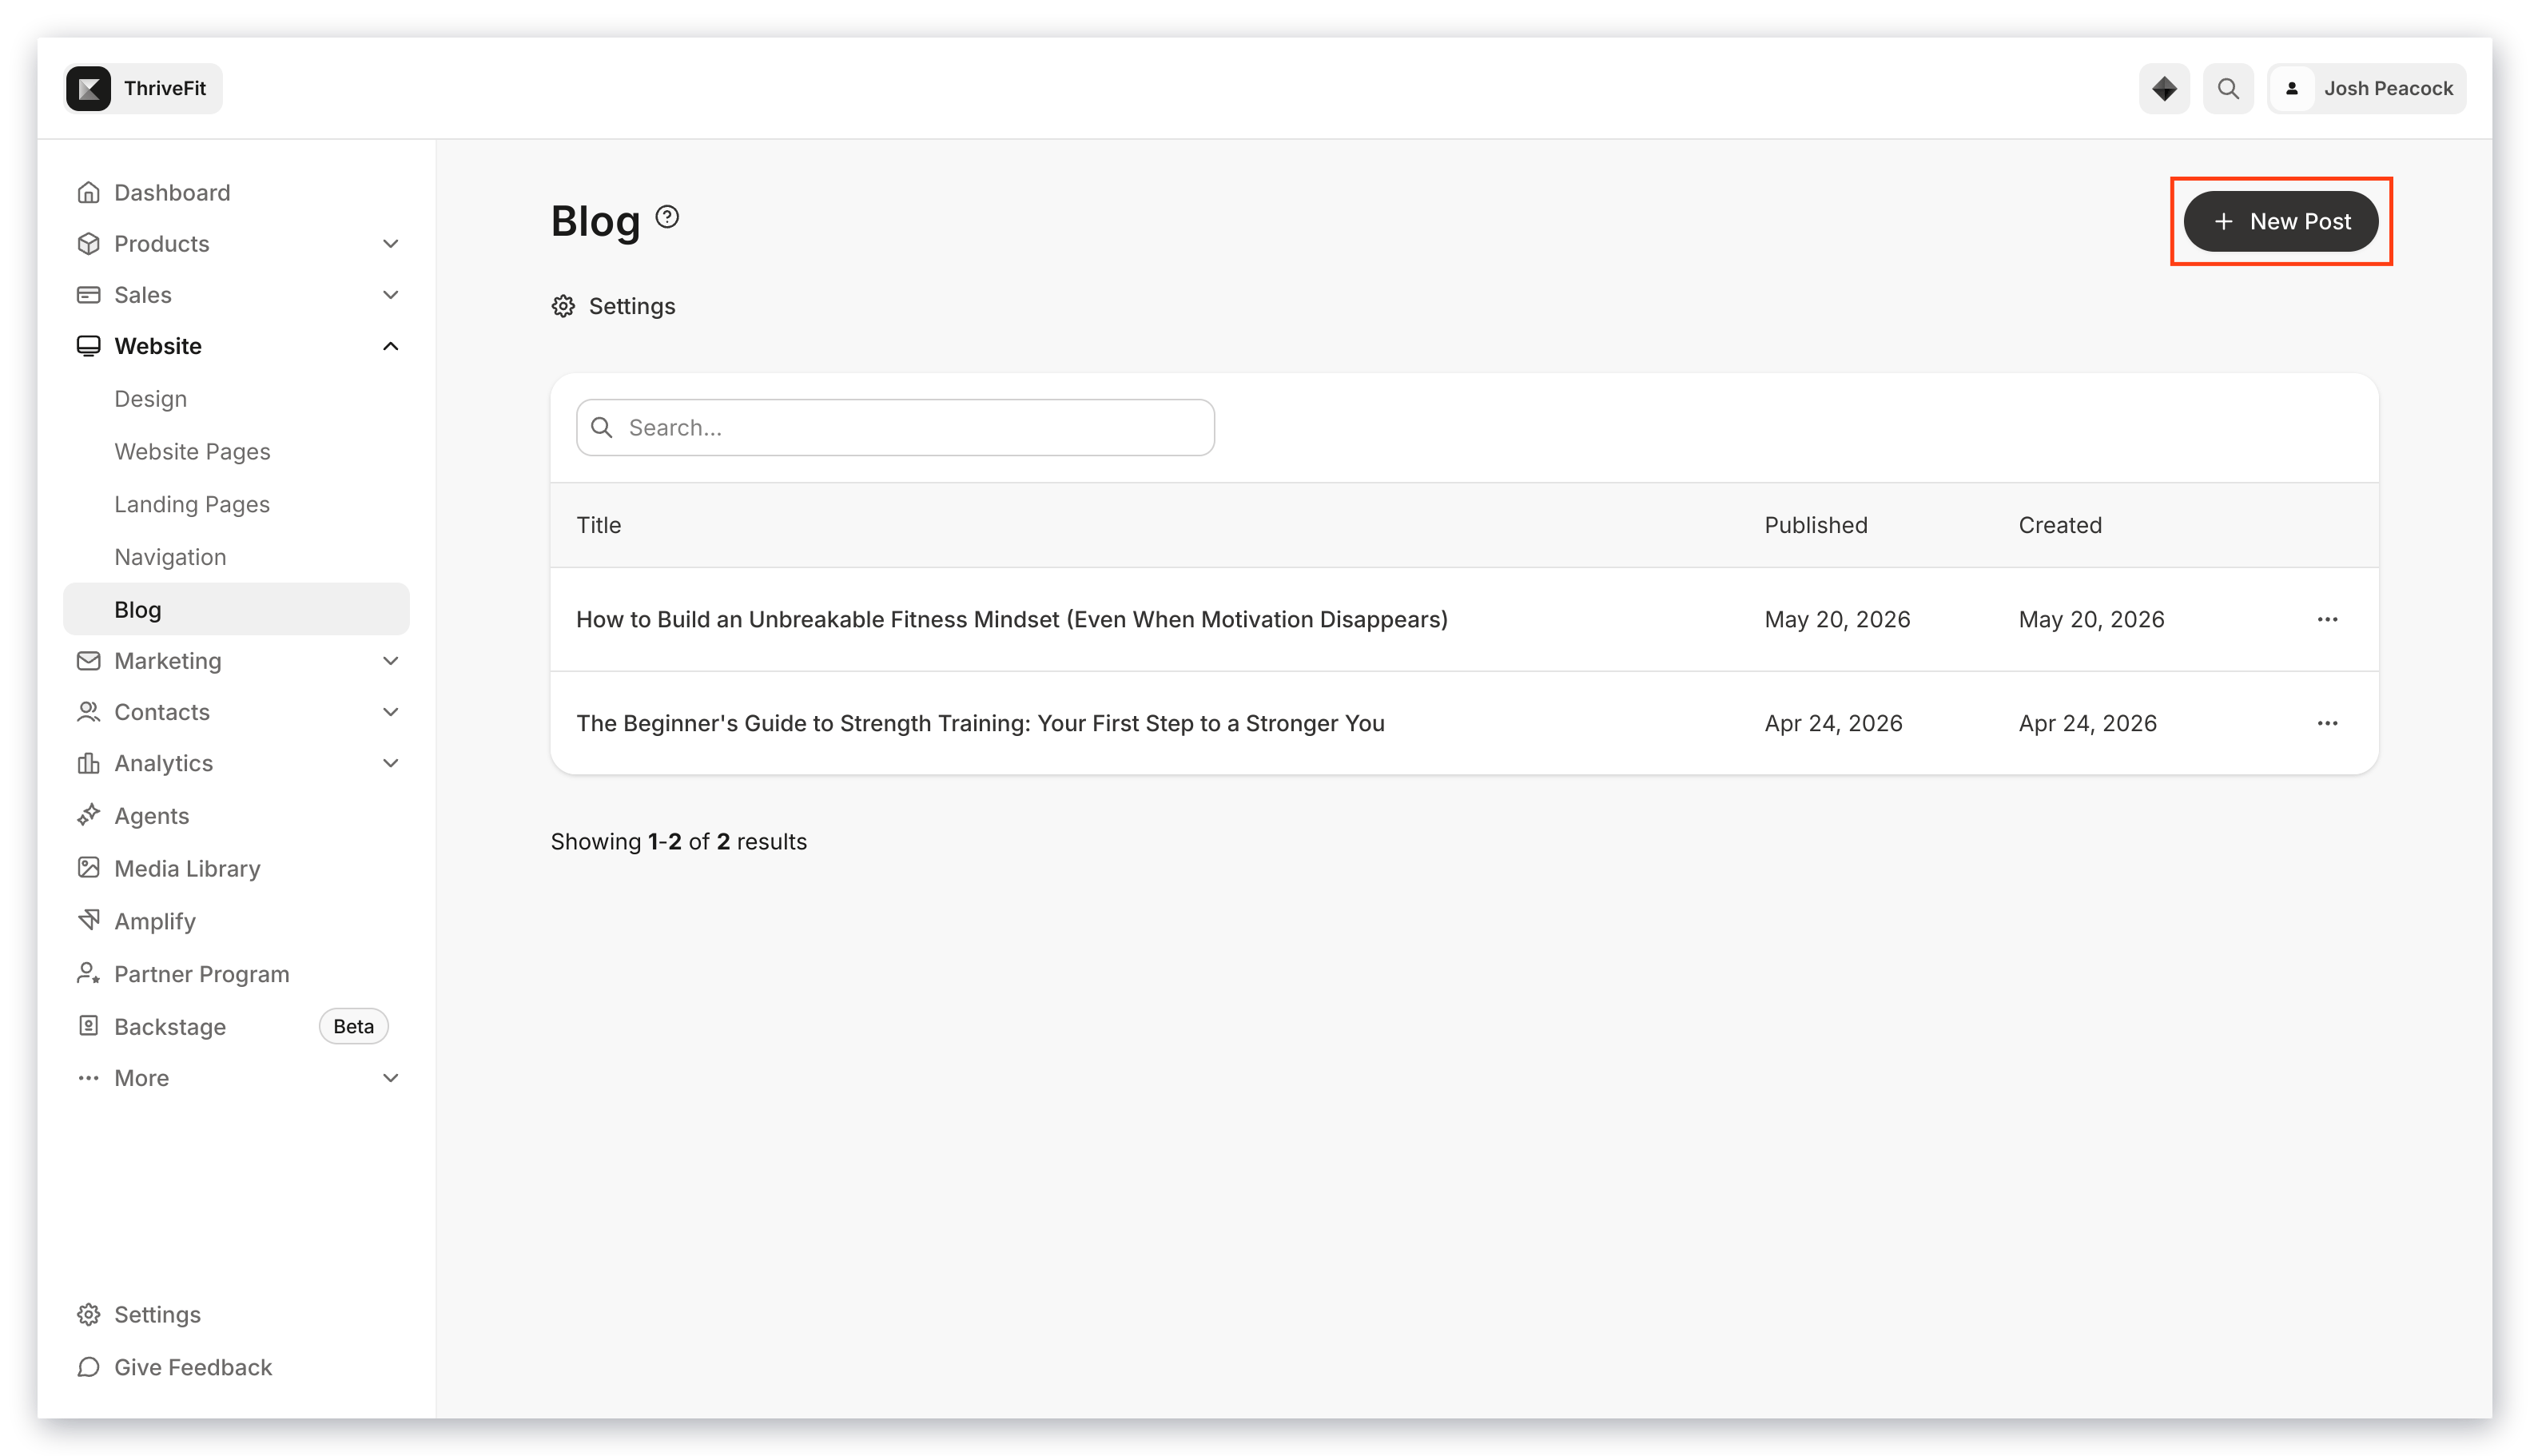
Task: Focus the blog Search field
Action: [895, 427]
